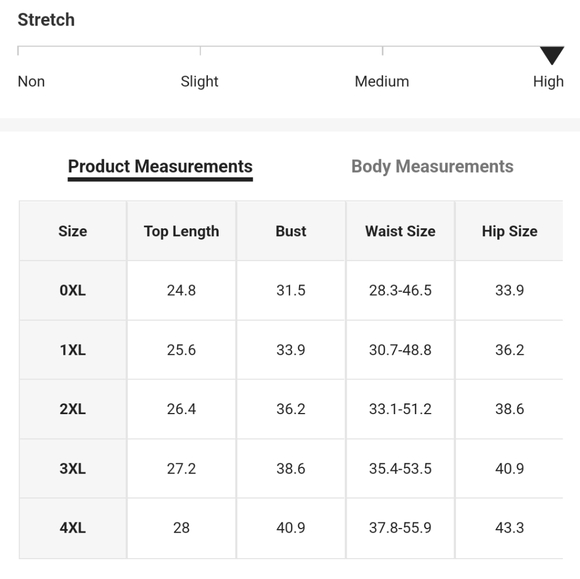Select the 3XL size row label
This screenshot has height=579, width=580.
(73, 468)
